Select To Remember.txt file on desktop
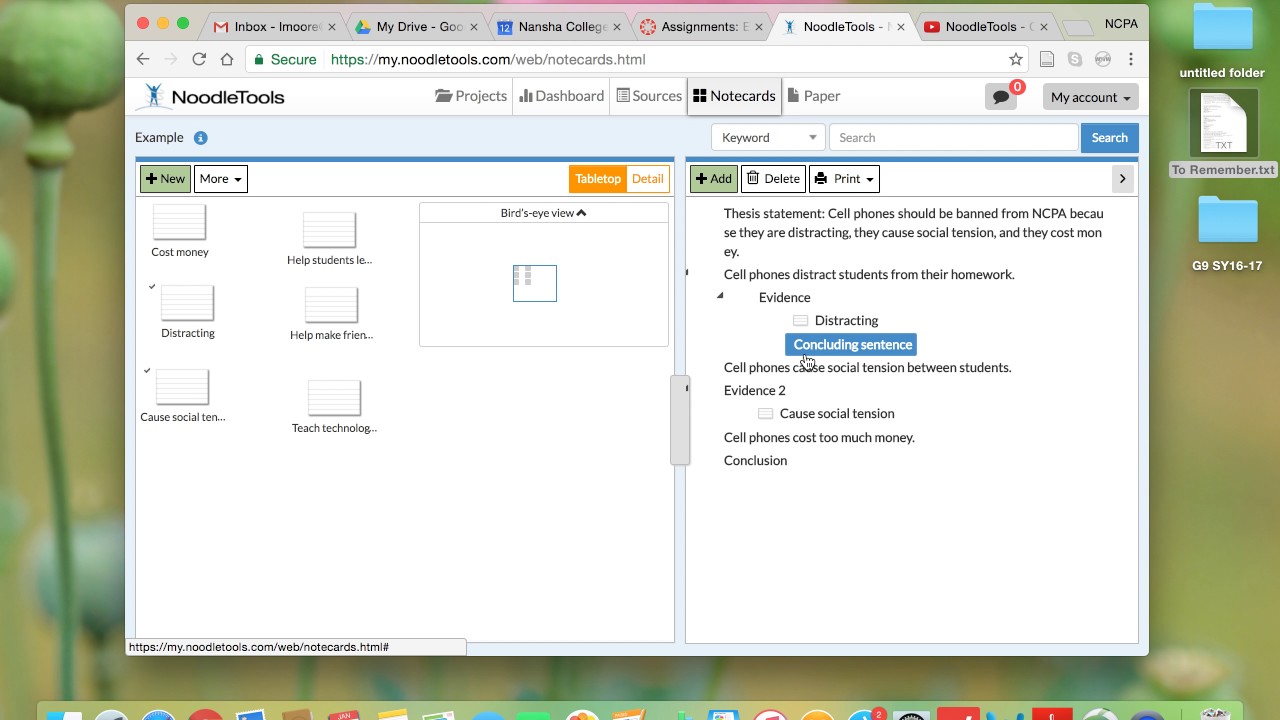This screenshot has width=1280, height=720. click(x=1223, y=134)
